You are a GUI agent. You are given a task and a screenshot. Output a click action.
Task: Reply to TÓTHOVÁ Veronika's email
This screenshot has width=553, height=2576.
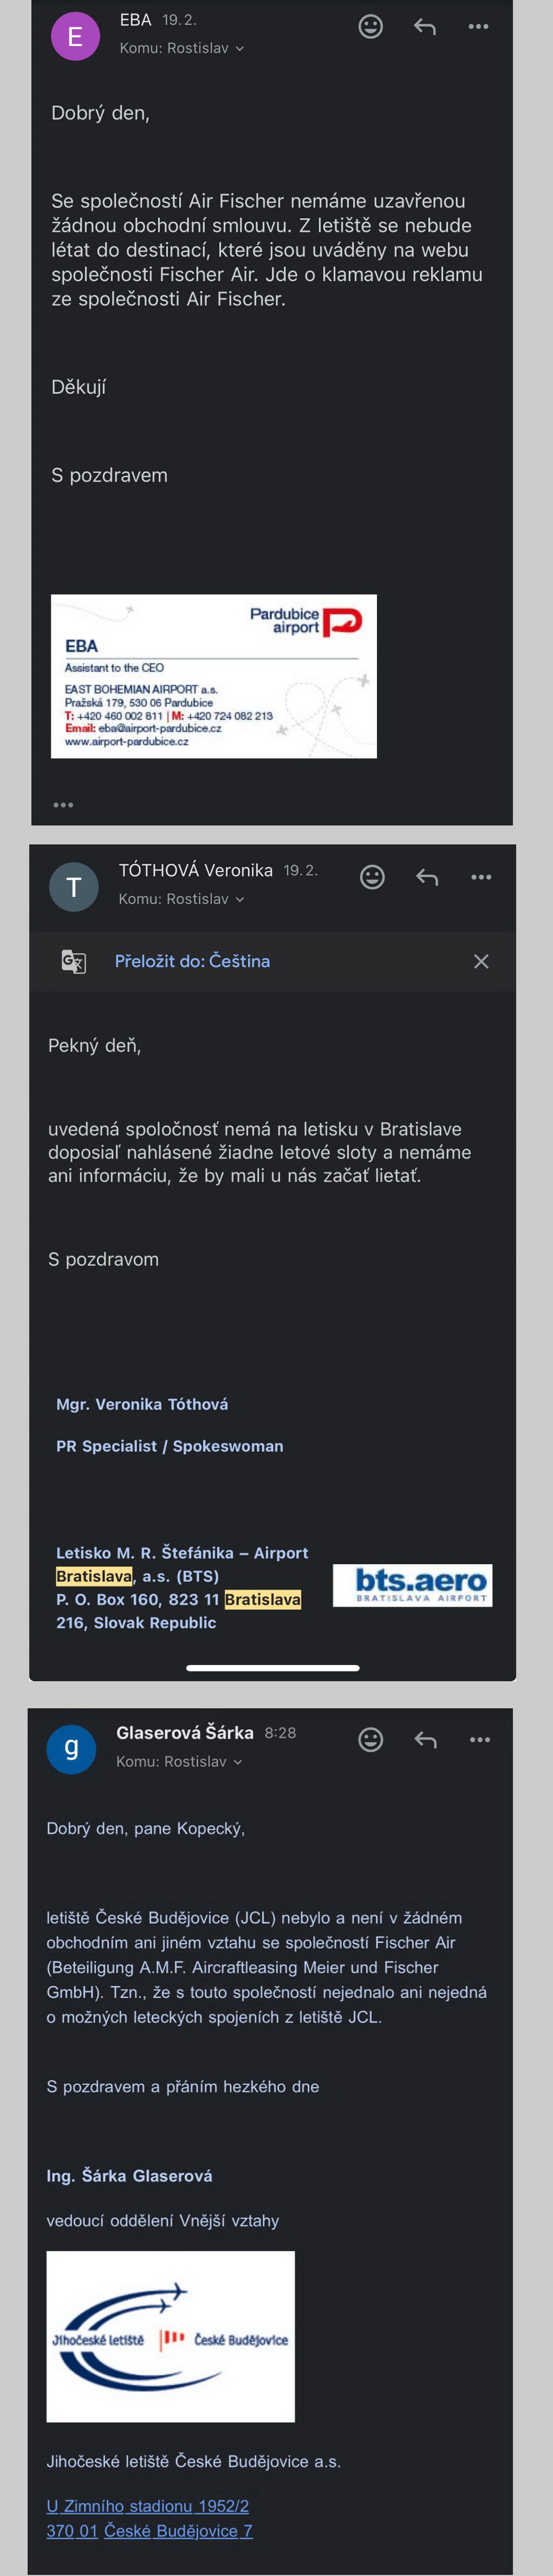pyautogui.click(x=427, y=877)
